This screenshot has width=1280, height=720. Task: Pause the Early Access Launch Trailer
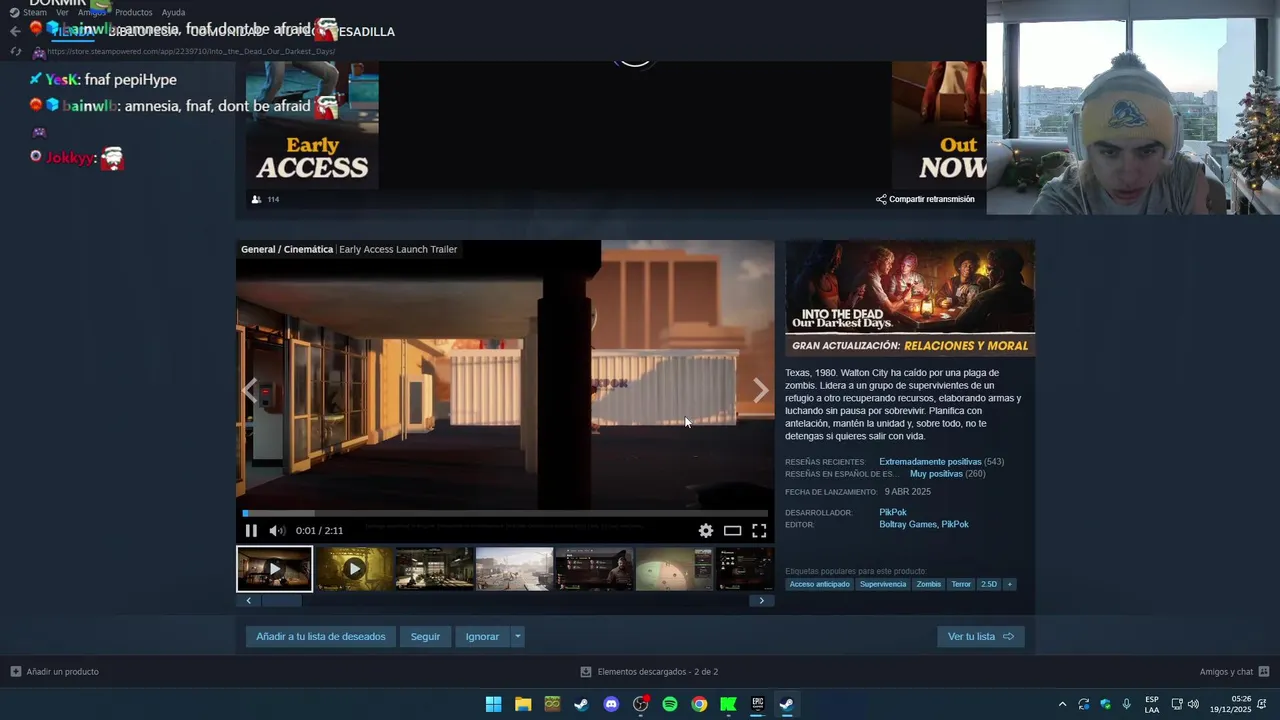[x=251, y=531]
